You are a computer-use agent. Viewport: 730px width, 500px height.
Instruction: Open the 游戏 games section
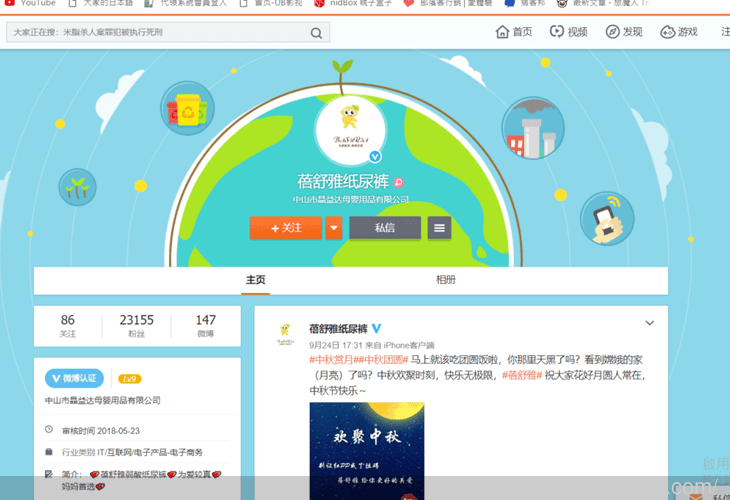(x=679, y=32)
